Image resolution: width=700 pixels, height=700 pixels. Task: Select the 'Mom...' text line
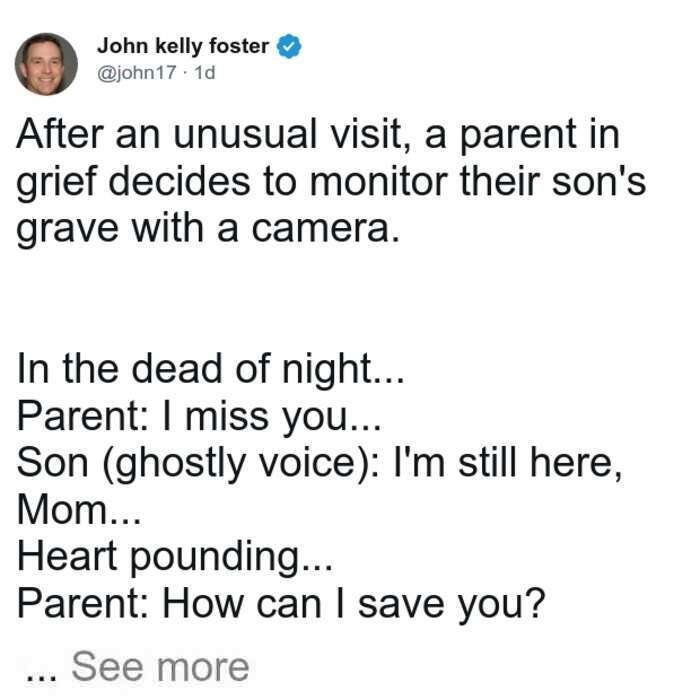[79, 510]
